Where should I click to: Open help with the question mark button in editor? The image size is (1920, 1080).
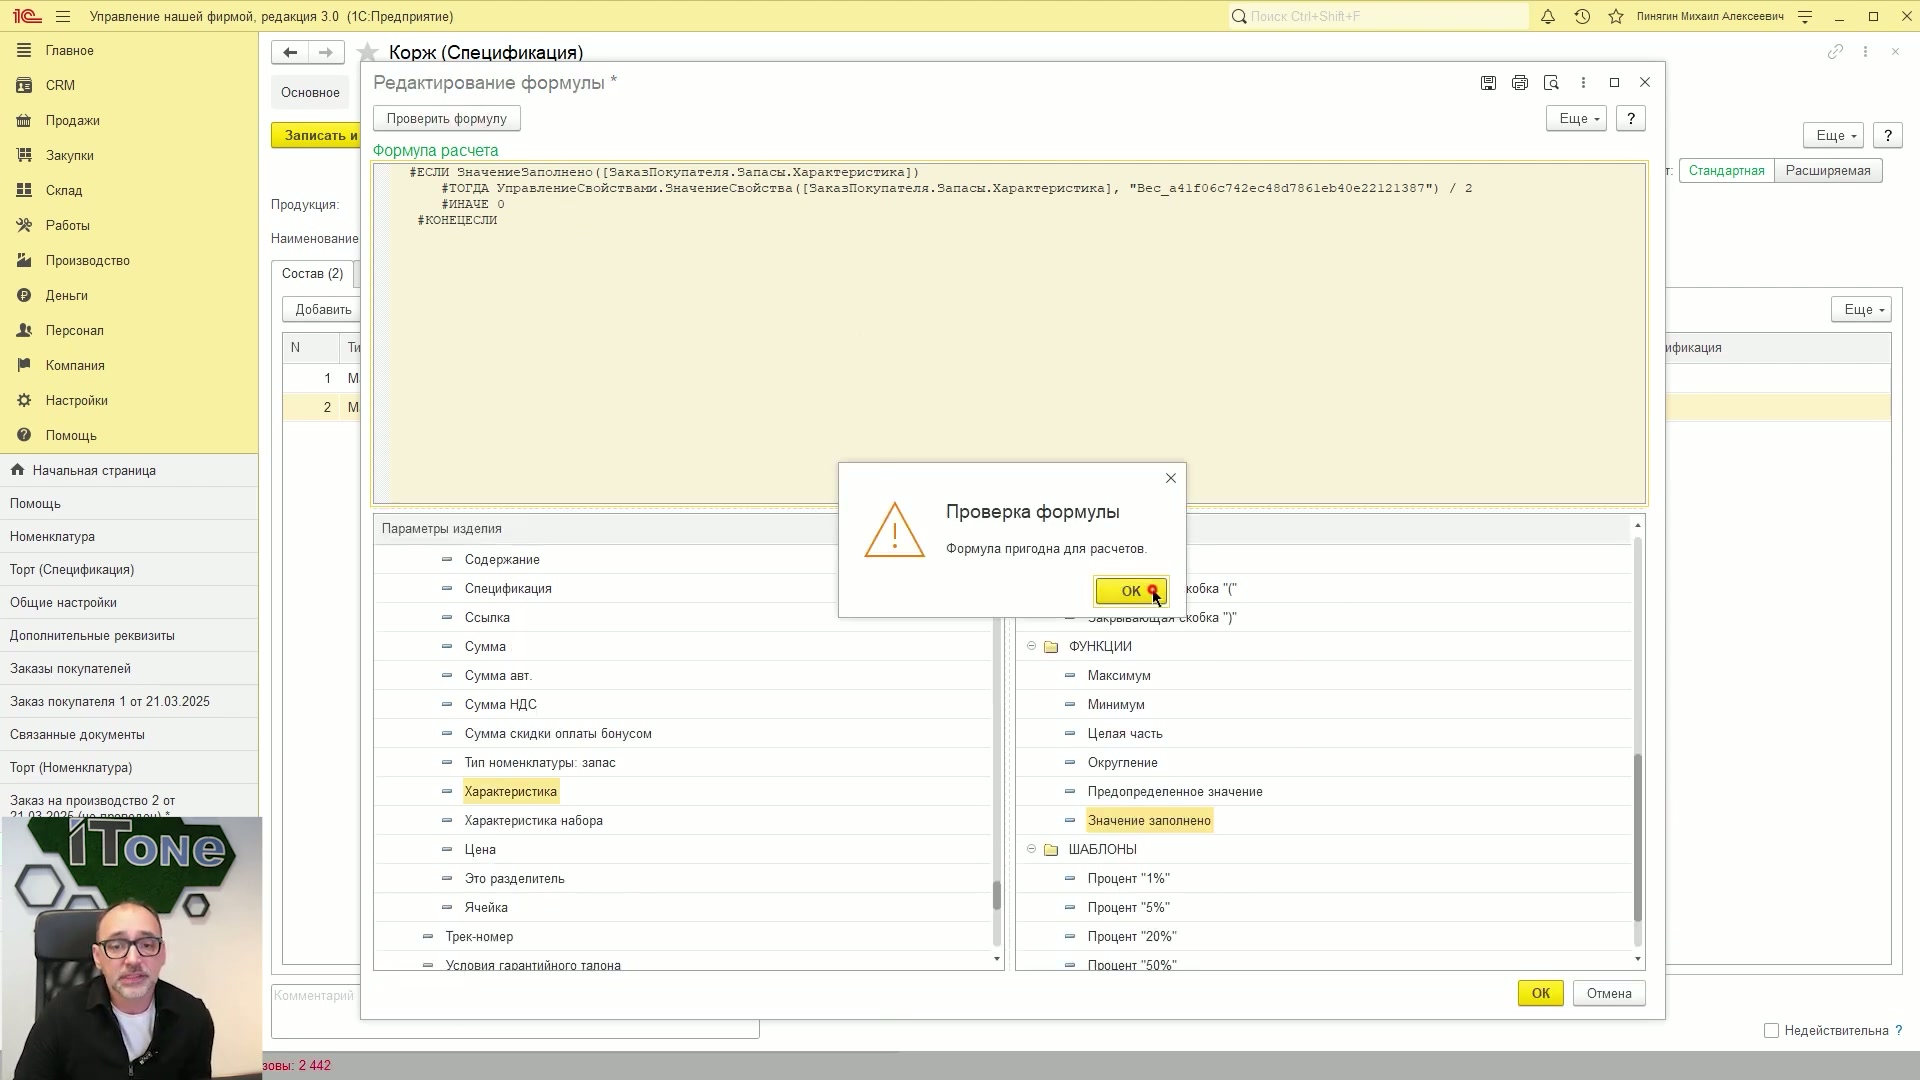(x=1631, y=118)
